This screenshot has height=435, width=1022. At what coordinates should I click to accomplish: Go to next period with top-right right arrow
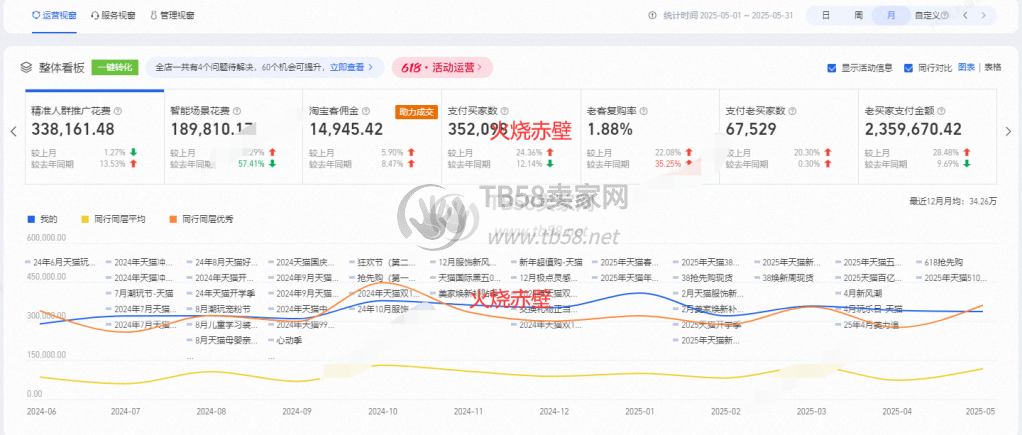[984, 15]
